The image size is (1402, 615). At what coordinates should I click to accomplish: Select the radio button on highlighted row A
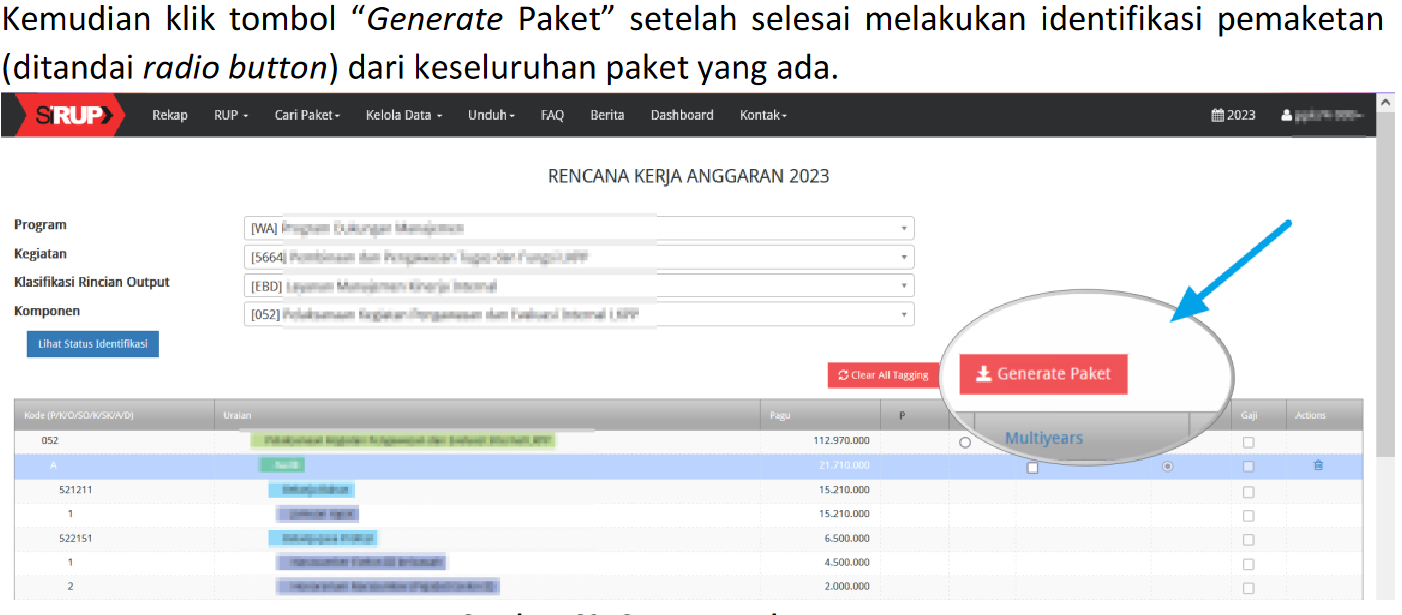coord(1167,466)
